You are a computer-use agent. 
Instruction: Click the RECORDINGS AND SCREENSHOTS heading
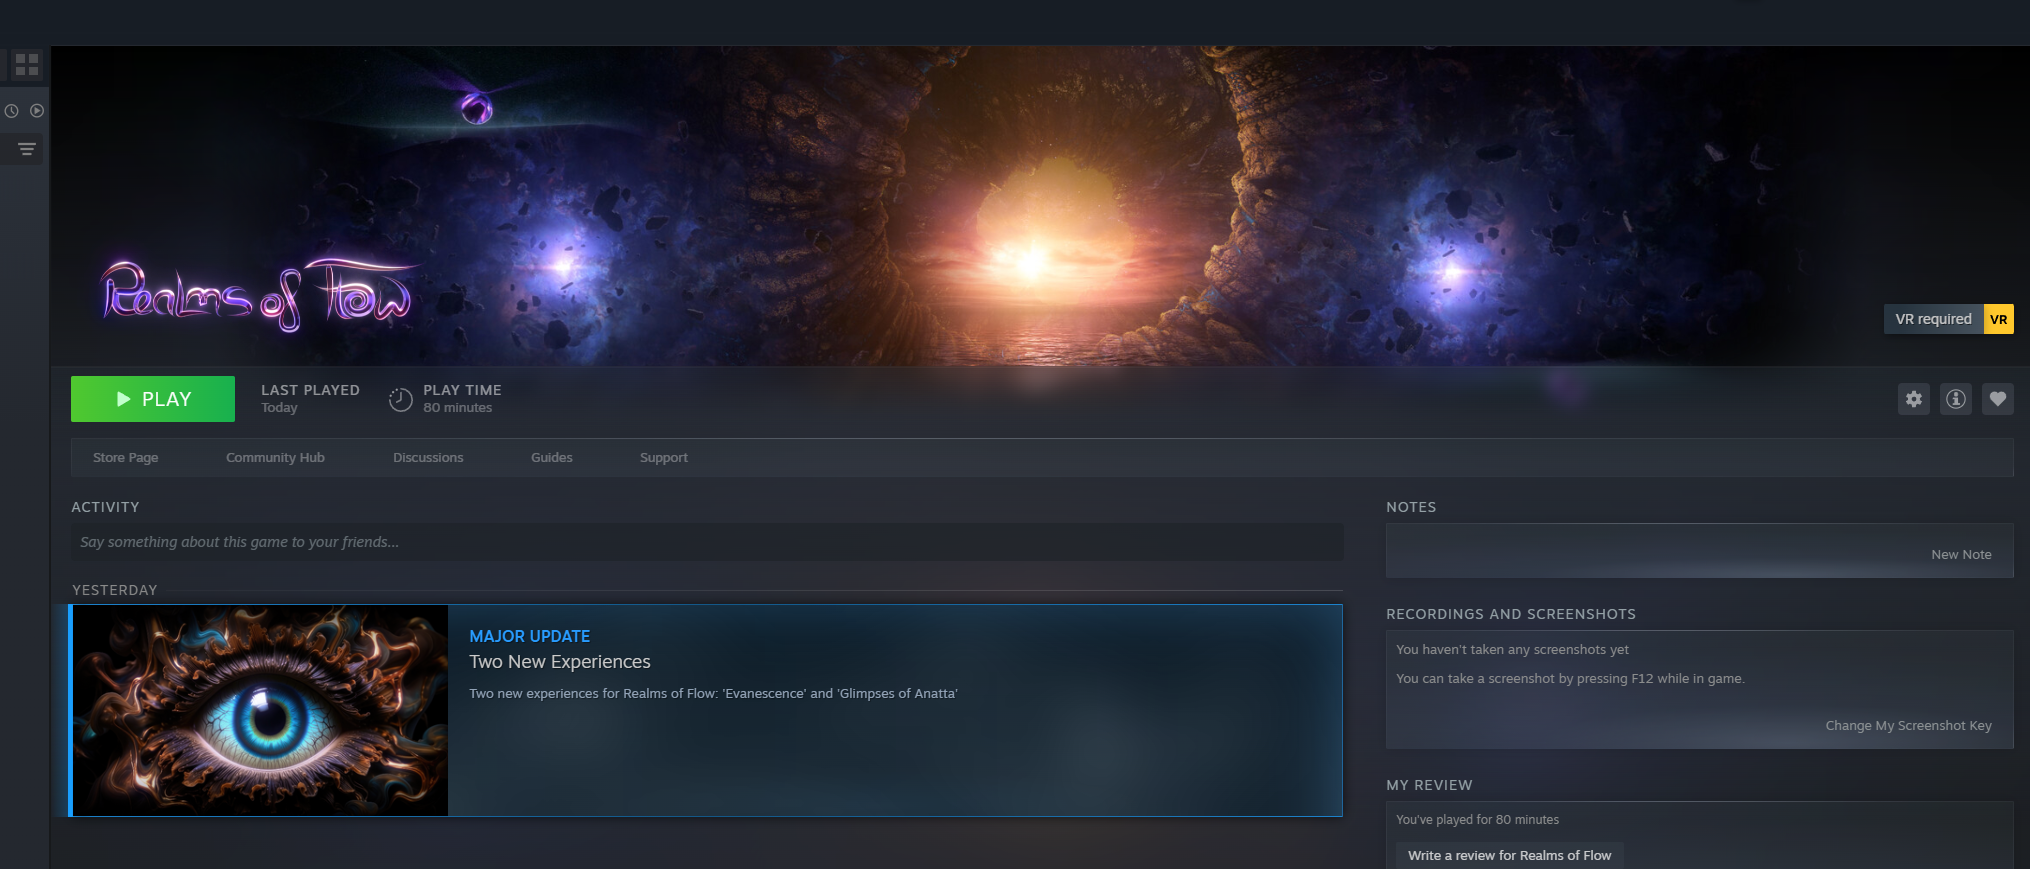(1511, 614)
